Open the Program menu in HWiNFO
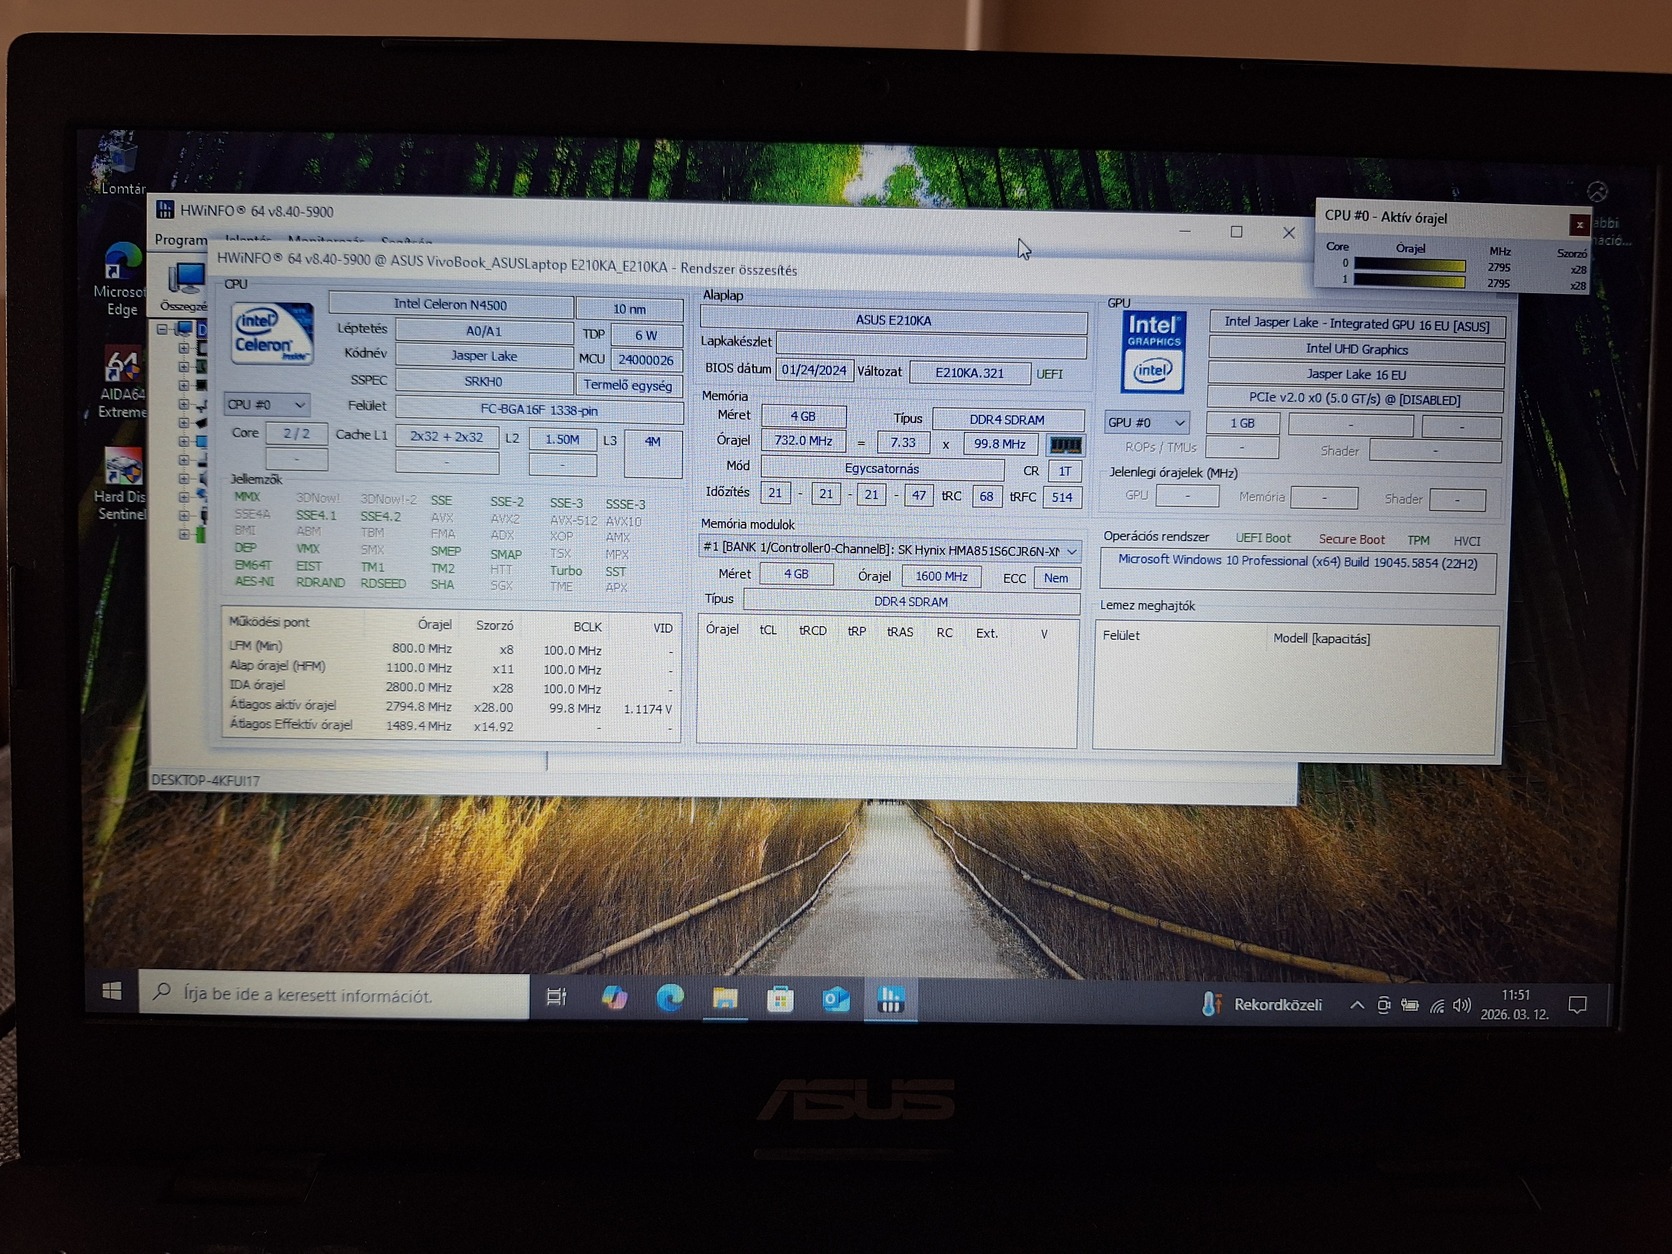The height and width of the screenshot is (1254, 1672). [x=181, y=240]
